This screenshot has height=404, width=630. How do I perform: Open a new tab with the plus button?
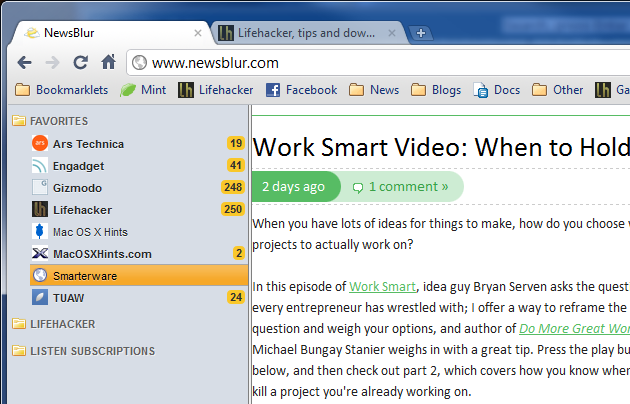pos(421,33)
